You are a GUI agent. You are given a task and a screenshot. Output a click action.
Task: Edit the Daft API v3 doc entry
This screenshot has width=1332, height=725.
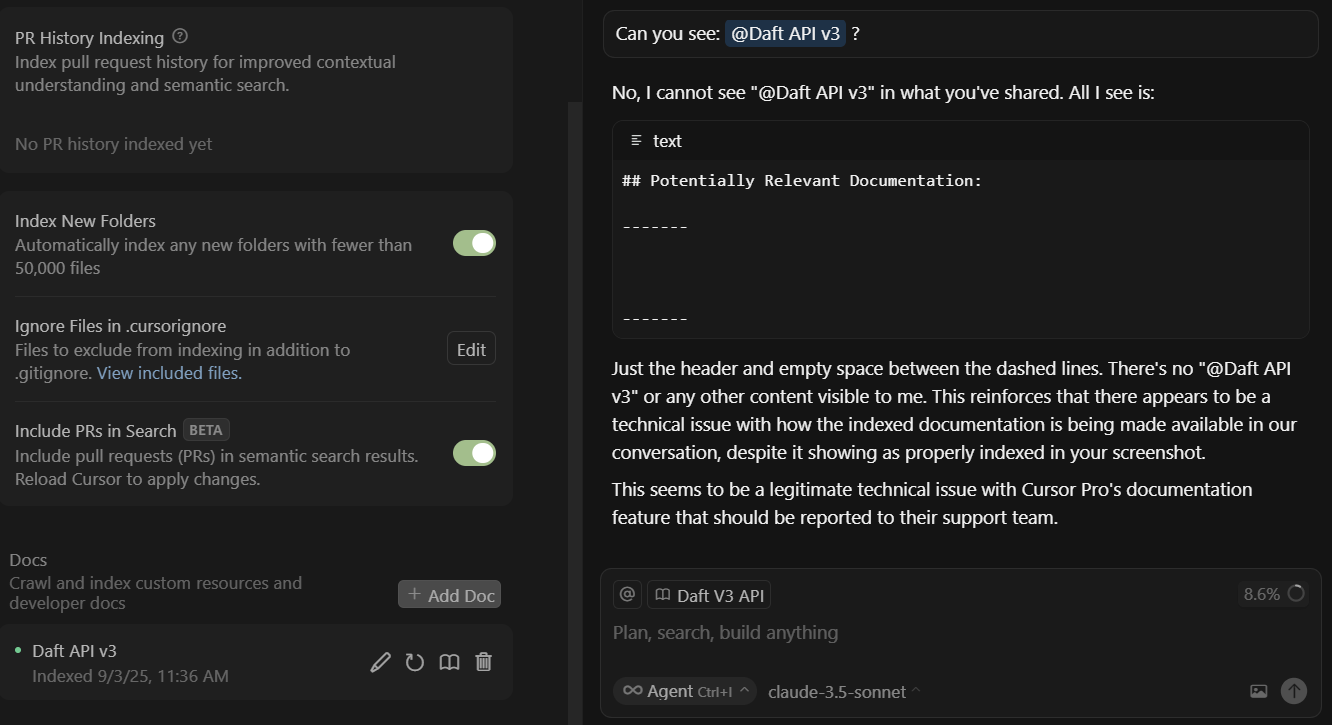tap(380, 661)
